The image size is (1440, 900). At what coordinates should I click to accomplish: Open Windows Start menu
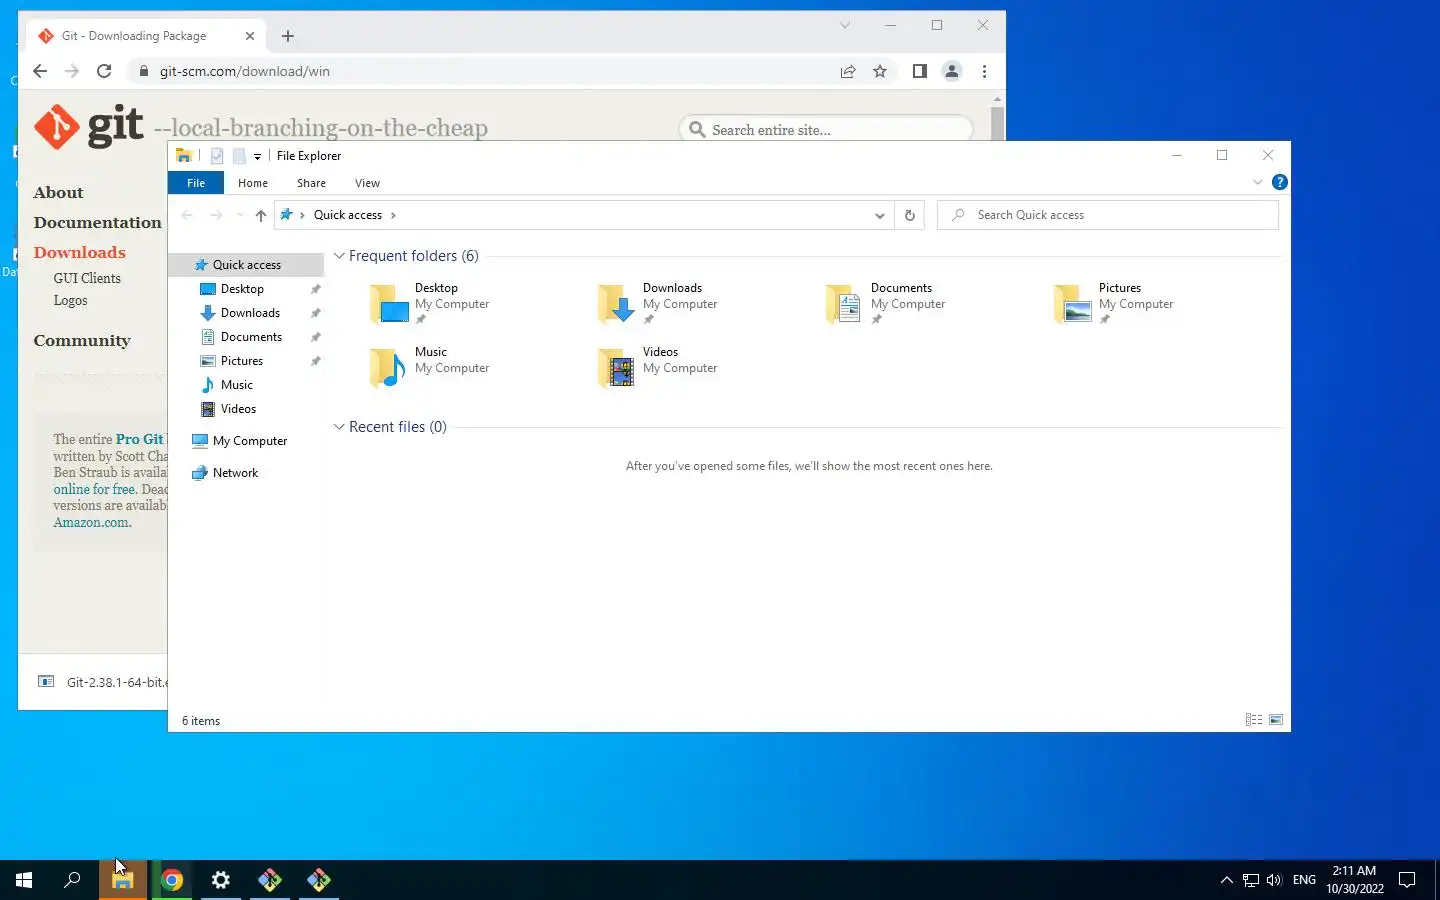[x=24, y=880]
